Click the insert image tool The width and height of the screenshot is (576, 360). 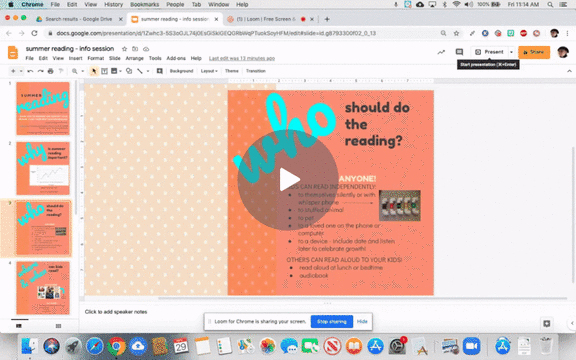(x=114, y=71)
